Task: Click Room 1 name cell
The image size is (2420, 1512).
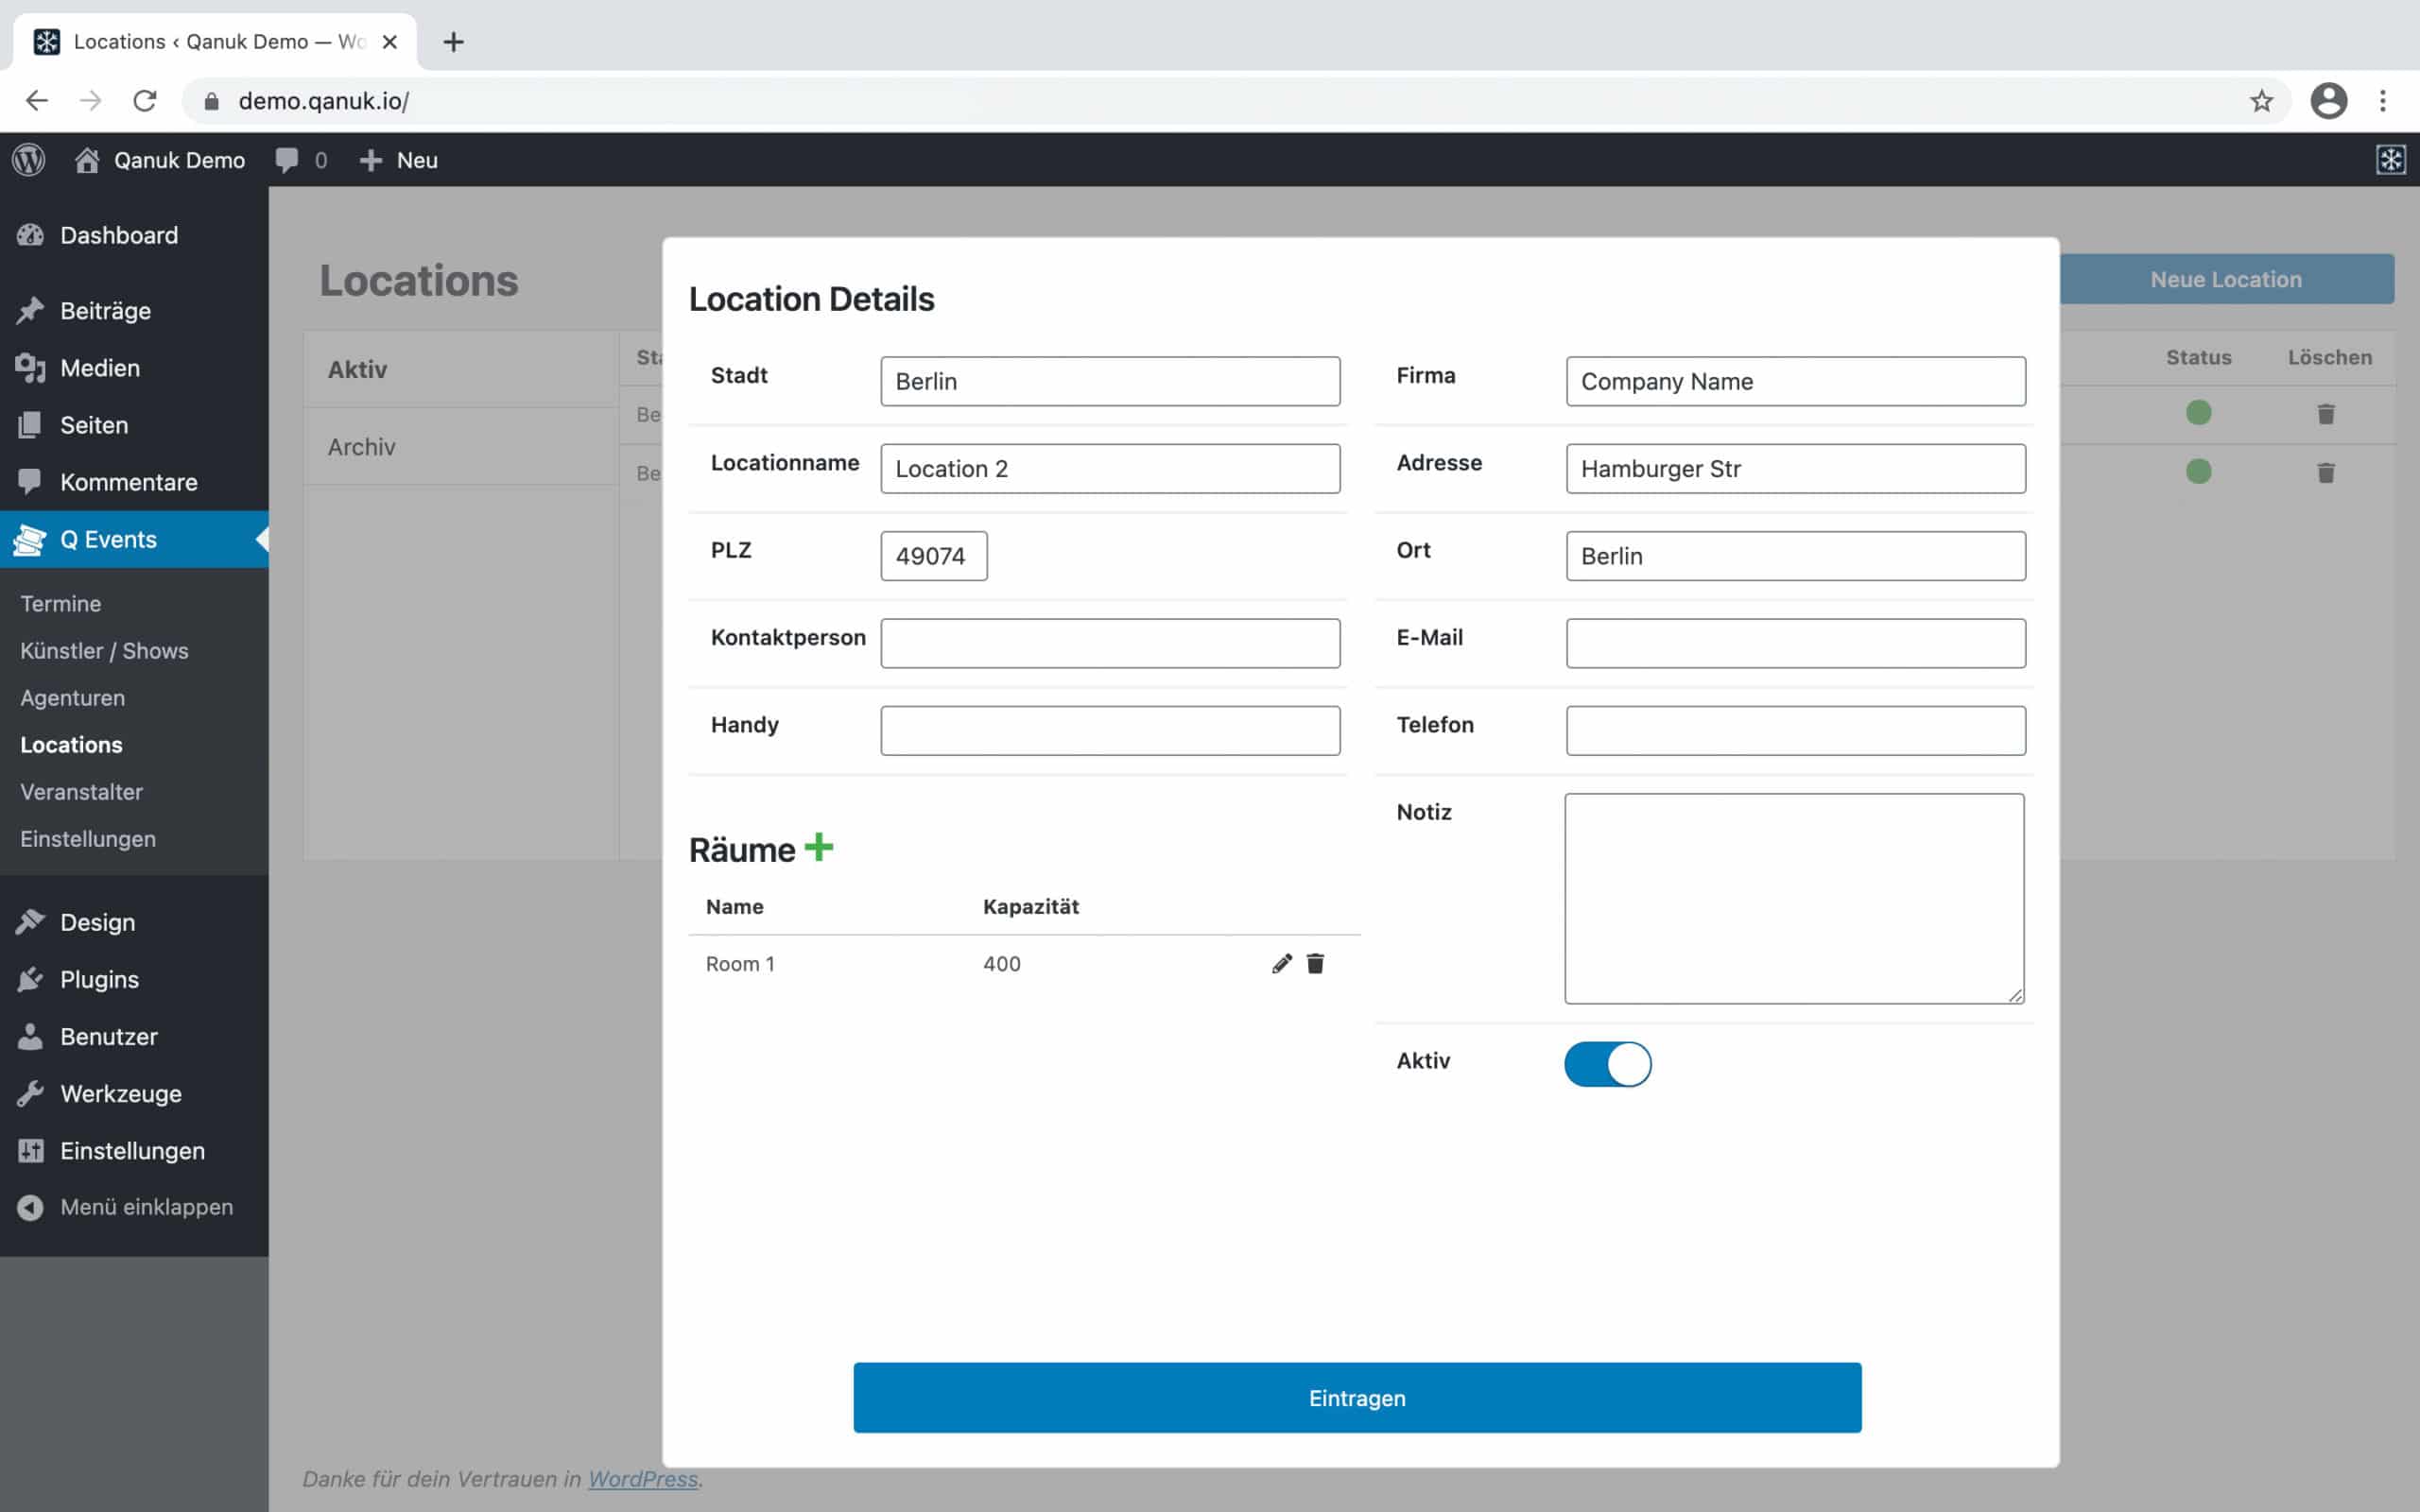Action: pos(740,964)
